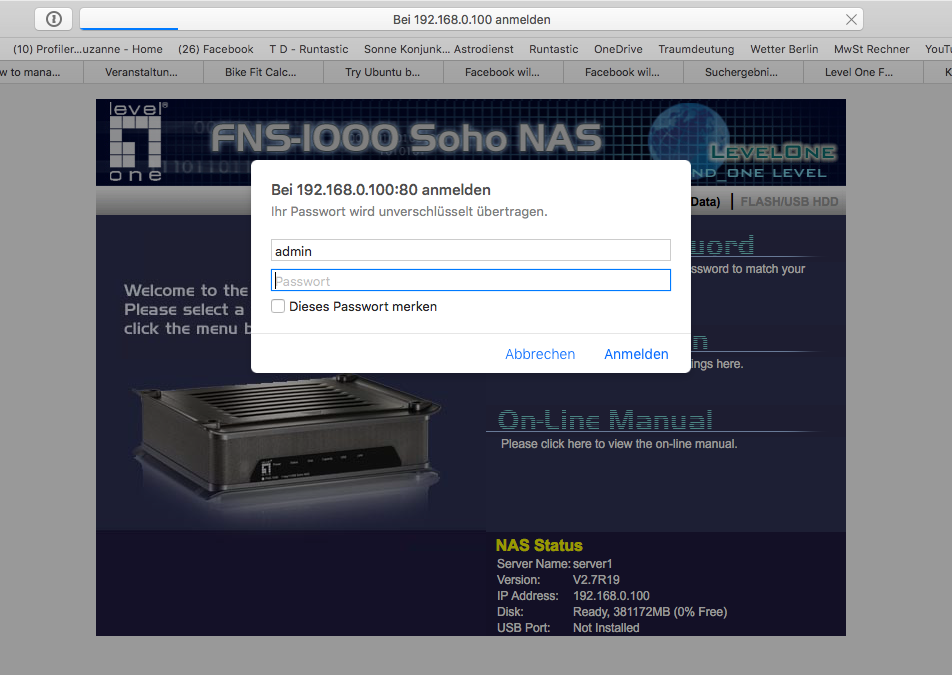Click the USB Port value Not Installed

[x=606, y=628]
